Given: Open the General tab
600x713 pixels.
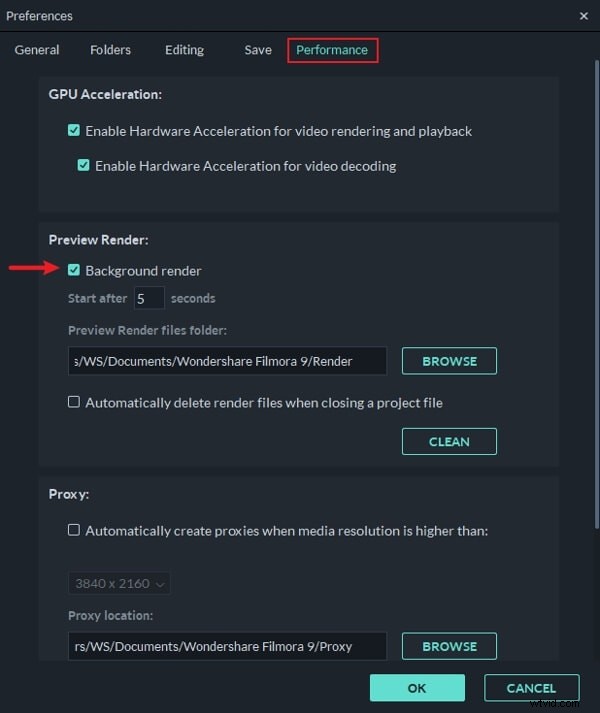Looking at the screenshot, I should (37, 50).
